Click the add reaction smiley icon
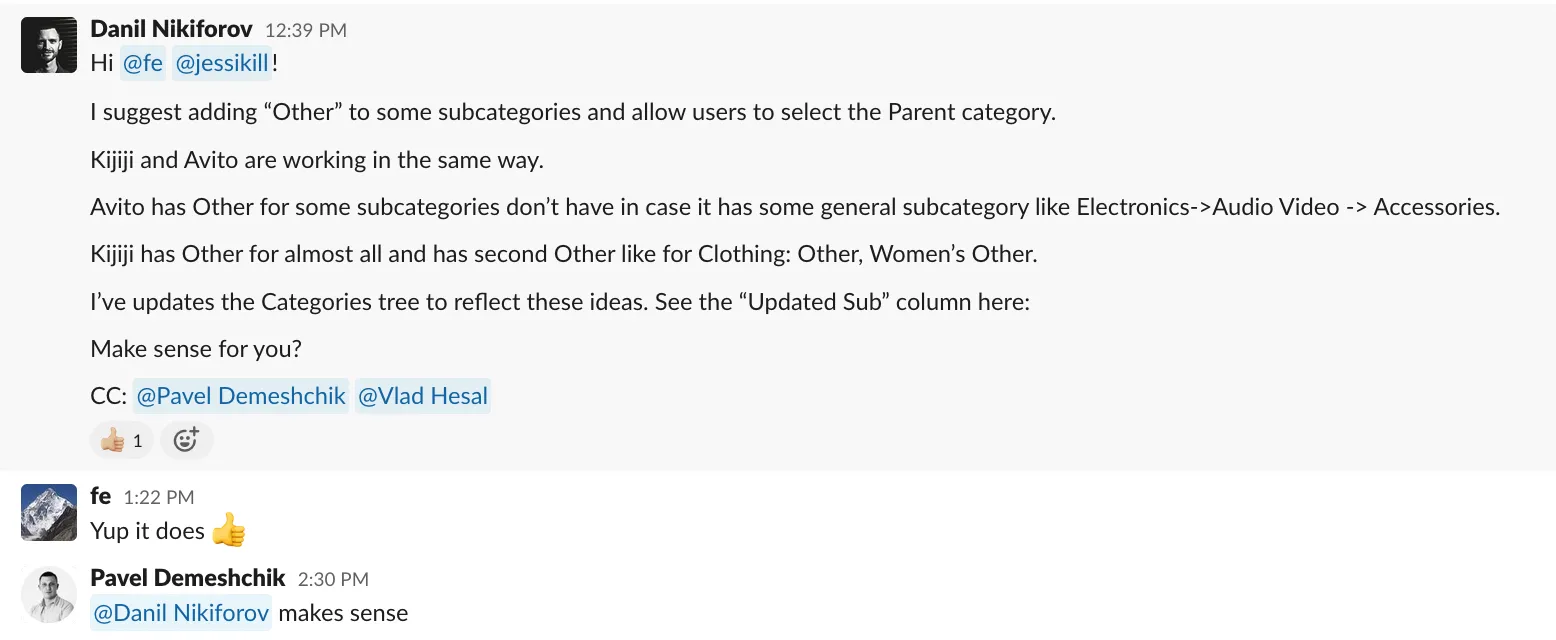Image resolution: width=1556 pixels, height=640 pixels. coord(186,440)
